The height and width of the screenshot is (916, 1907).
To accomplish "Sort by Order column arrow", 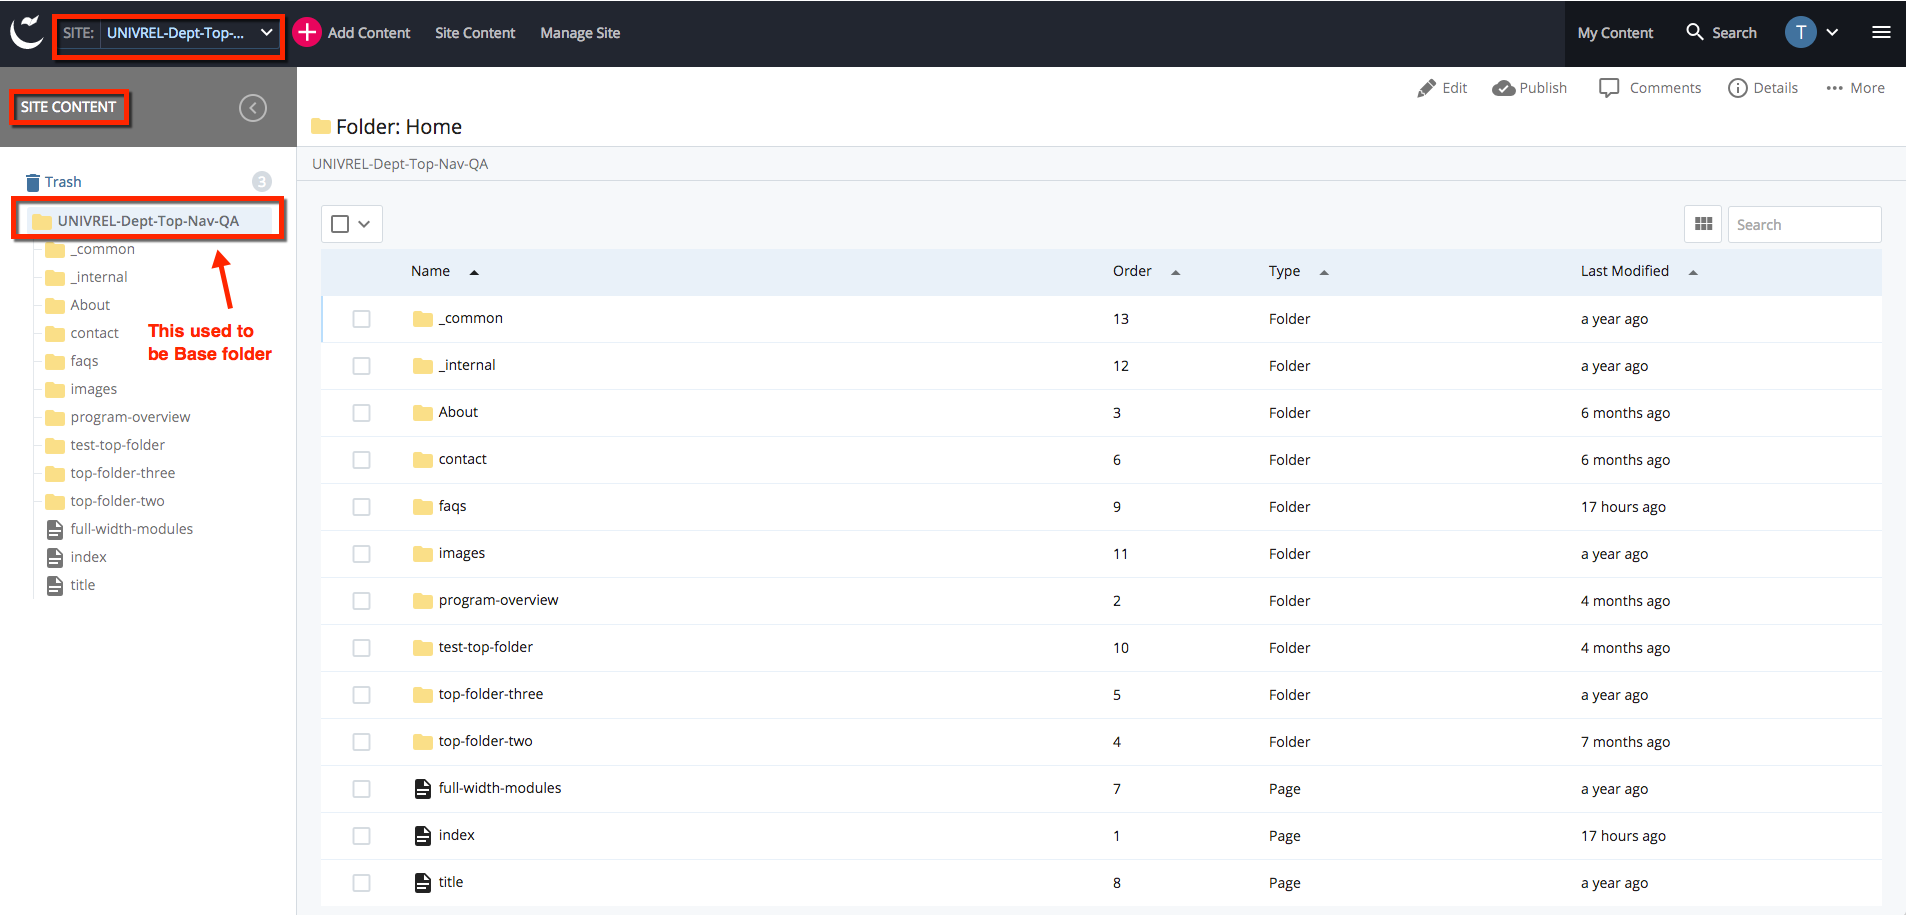I will pos(1175,272).
